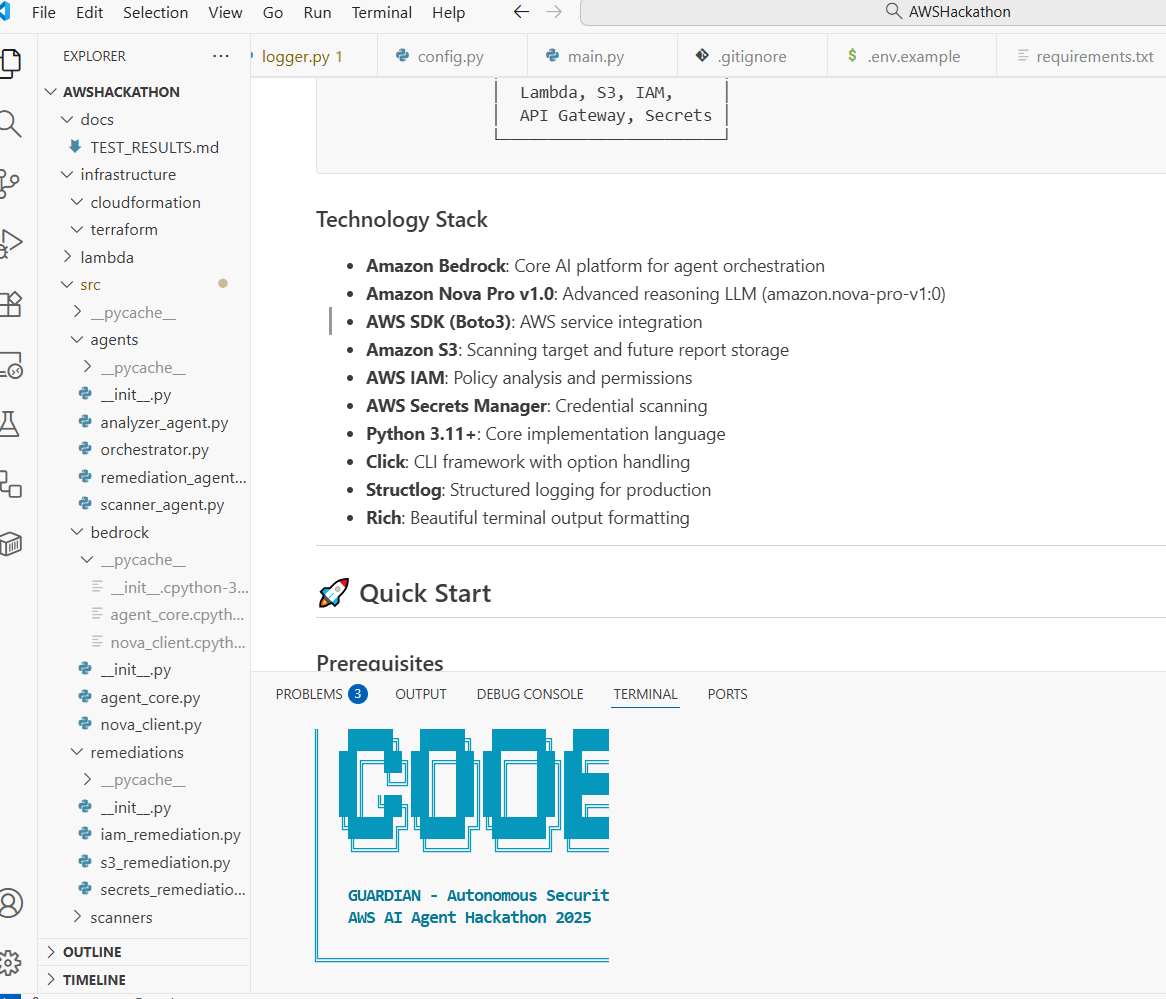Open scanner_agent.py file
This screenshot has width=1166, height=999.
(144, 505)
